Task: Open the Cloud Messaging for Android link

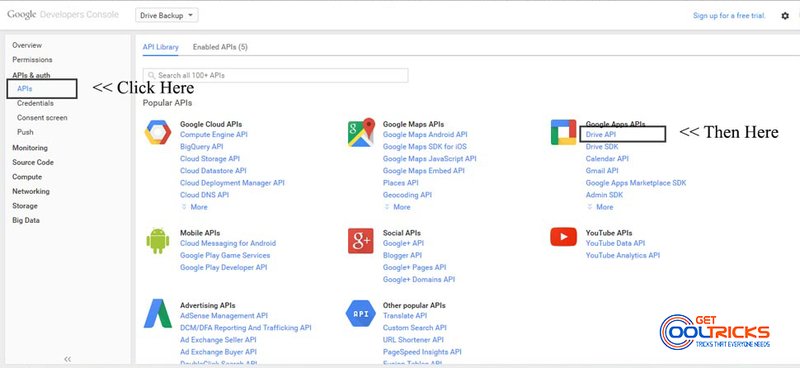Action: coord(228,243)
